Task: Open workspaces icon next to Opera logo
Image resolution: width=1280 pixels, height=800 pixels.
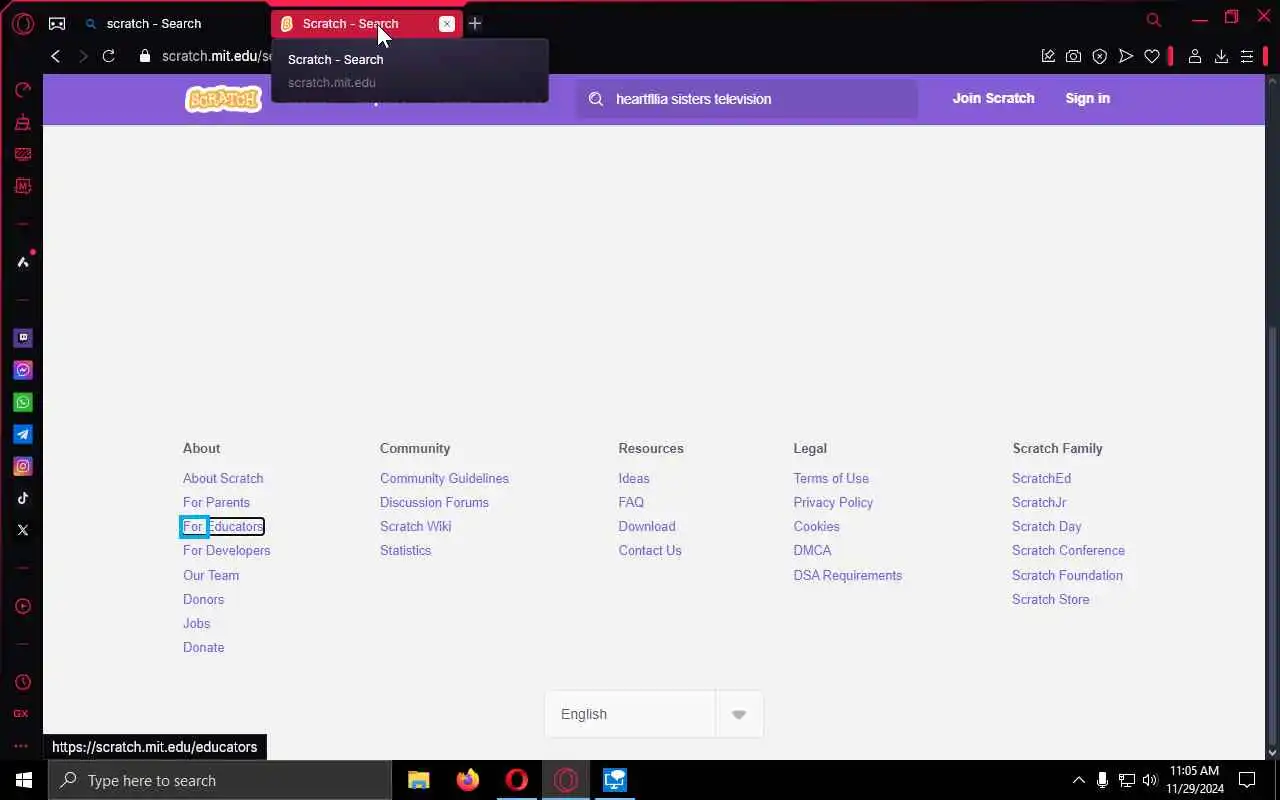Action: tap(57, 23)
